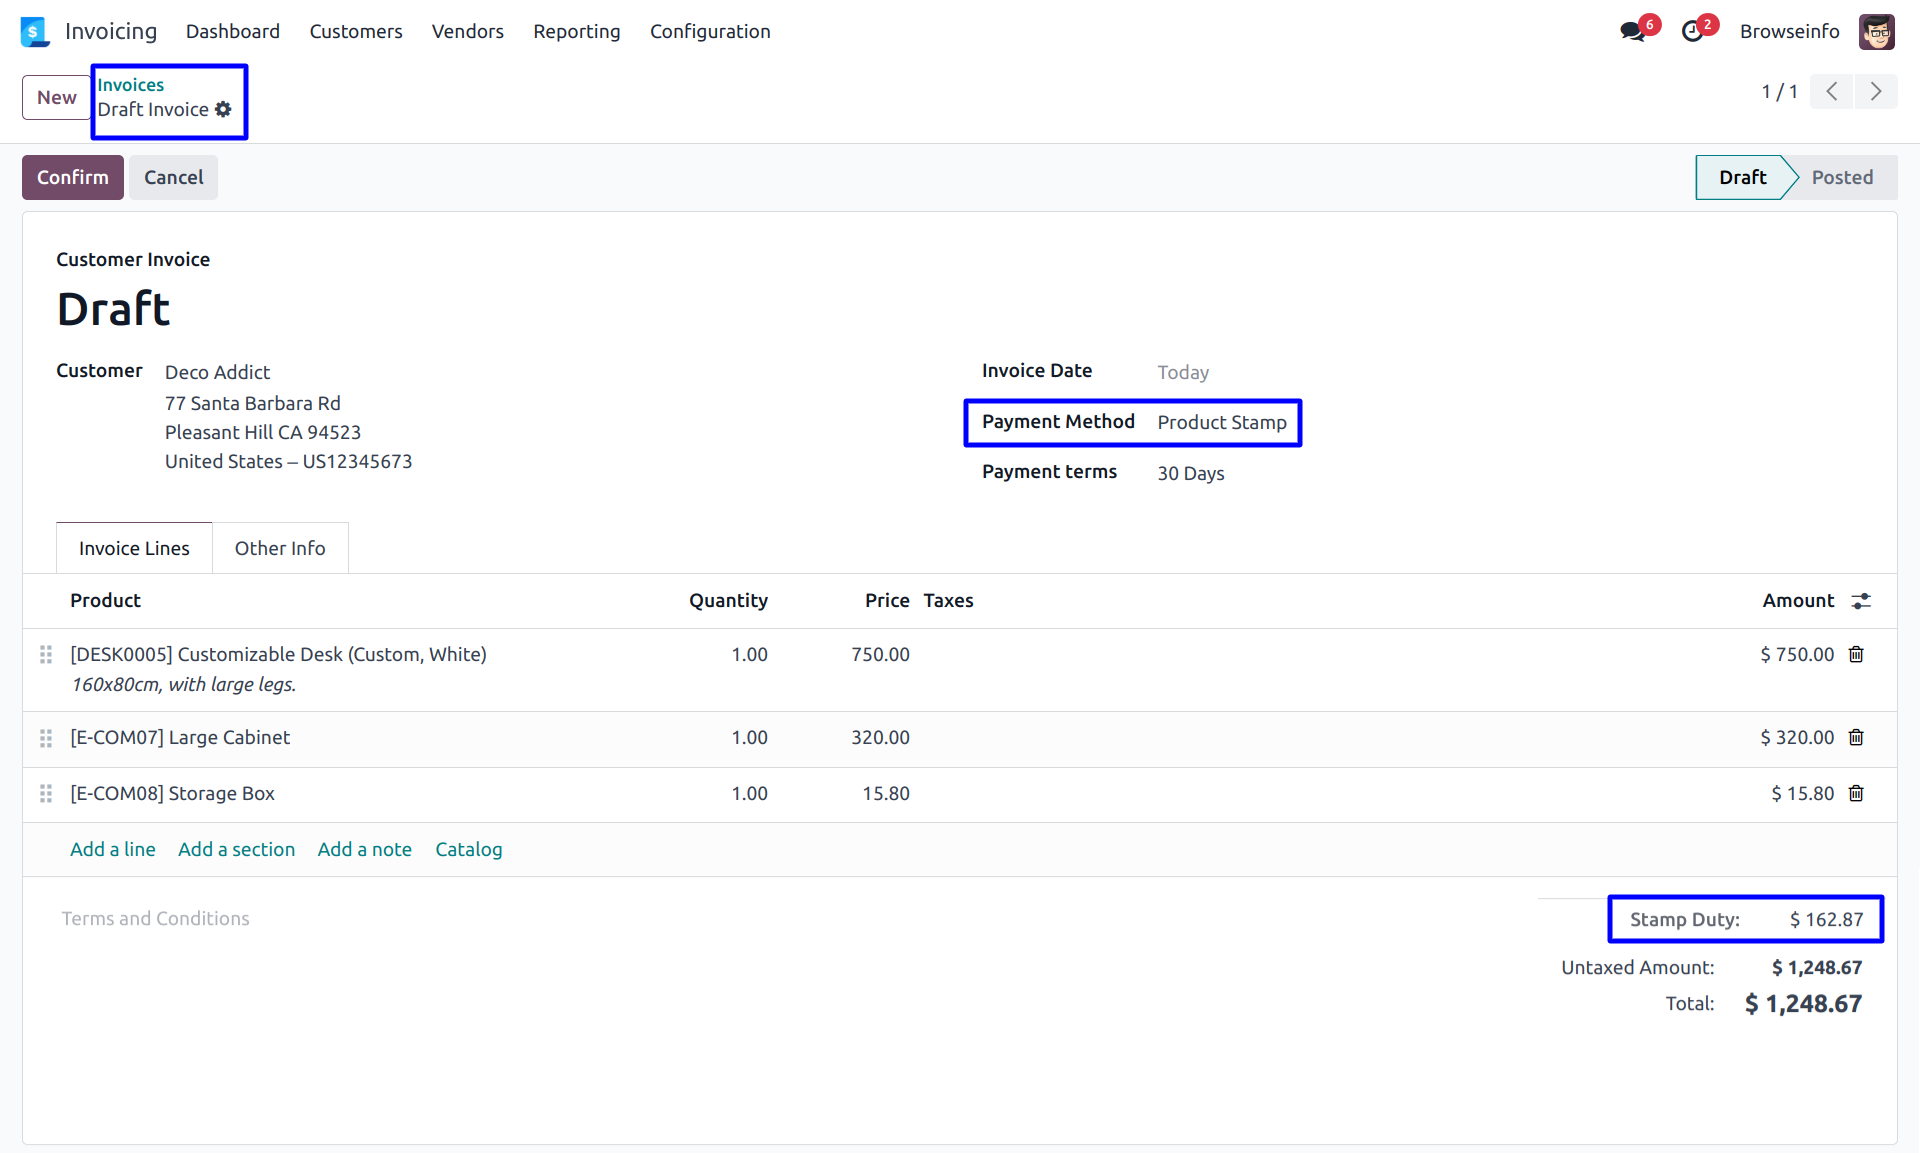Image resolution: width=1920 pixels, height=1153 pixels.
Task: Delete the Customizable Desk invoice line
Action: (x=1856, y=654)
